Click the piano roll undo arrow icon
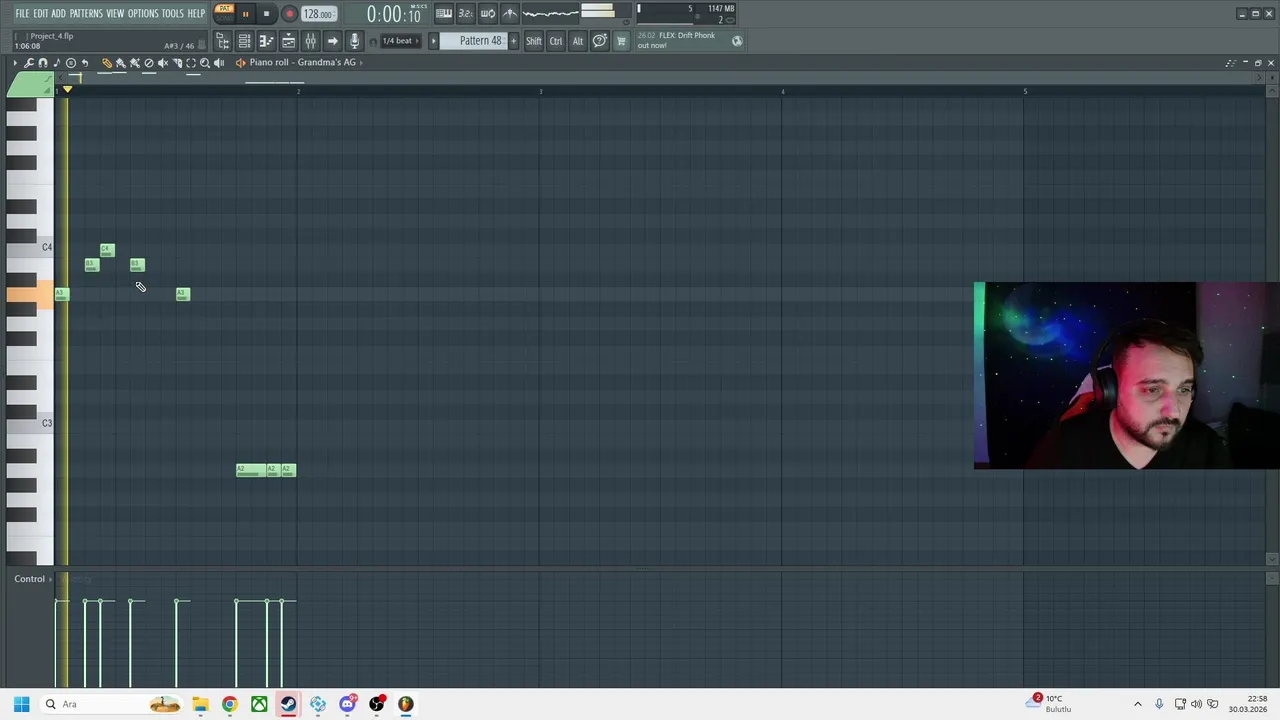This screenshot has width=1280, height=720. [85, 63]
